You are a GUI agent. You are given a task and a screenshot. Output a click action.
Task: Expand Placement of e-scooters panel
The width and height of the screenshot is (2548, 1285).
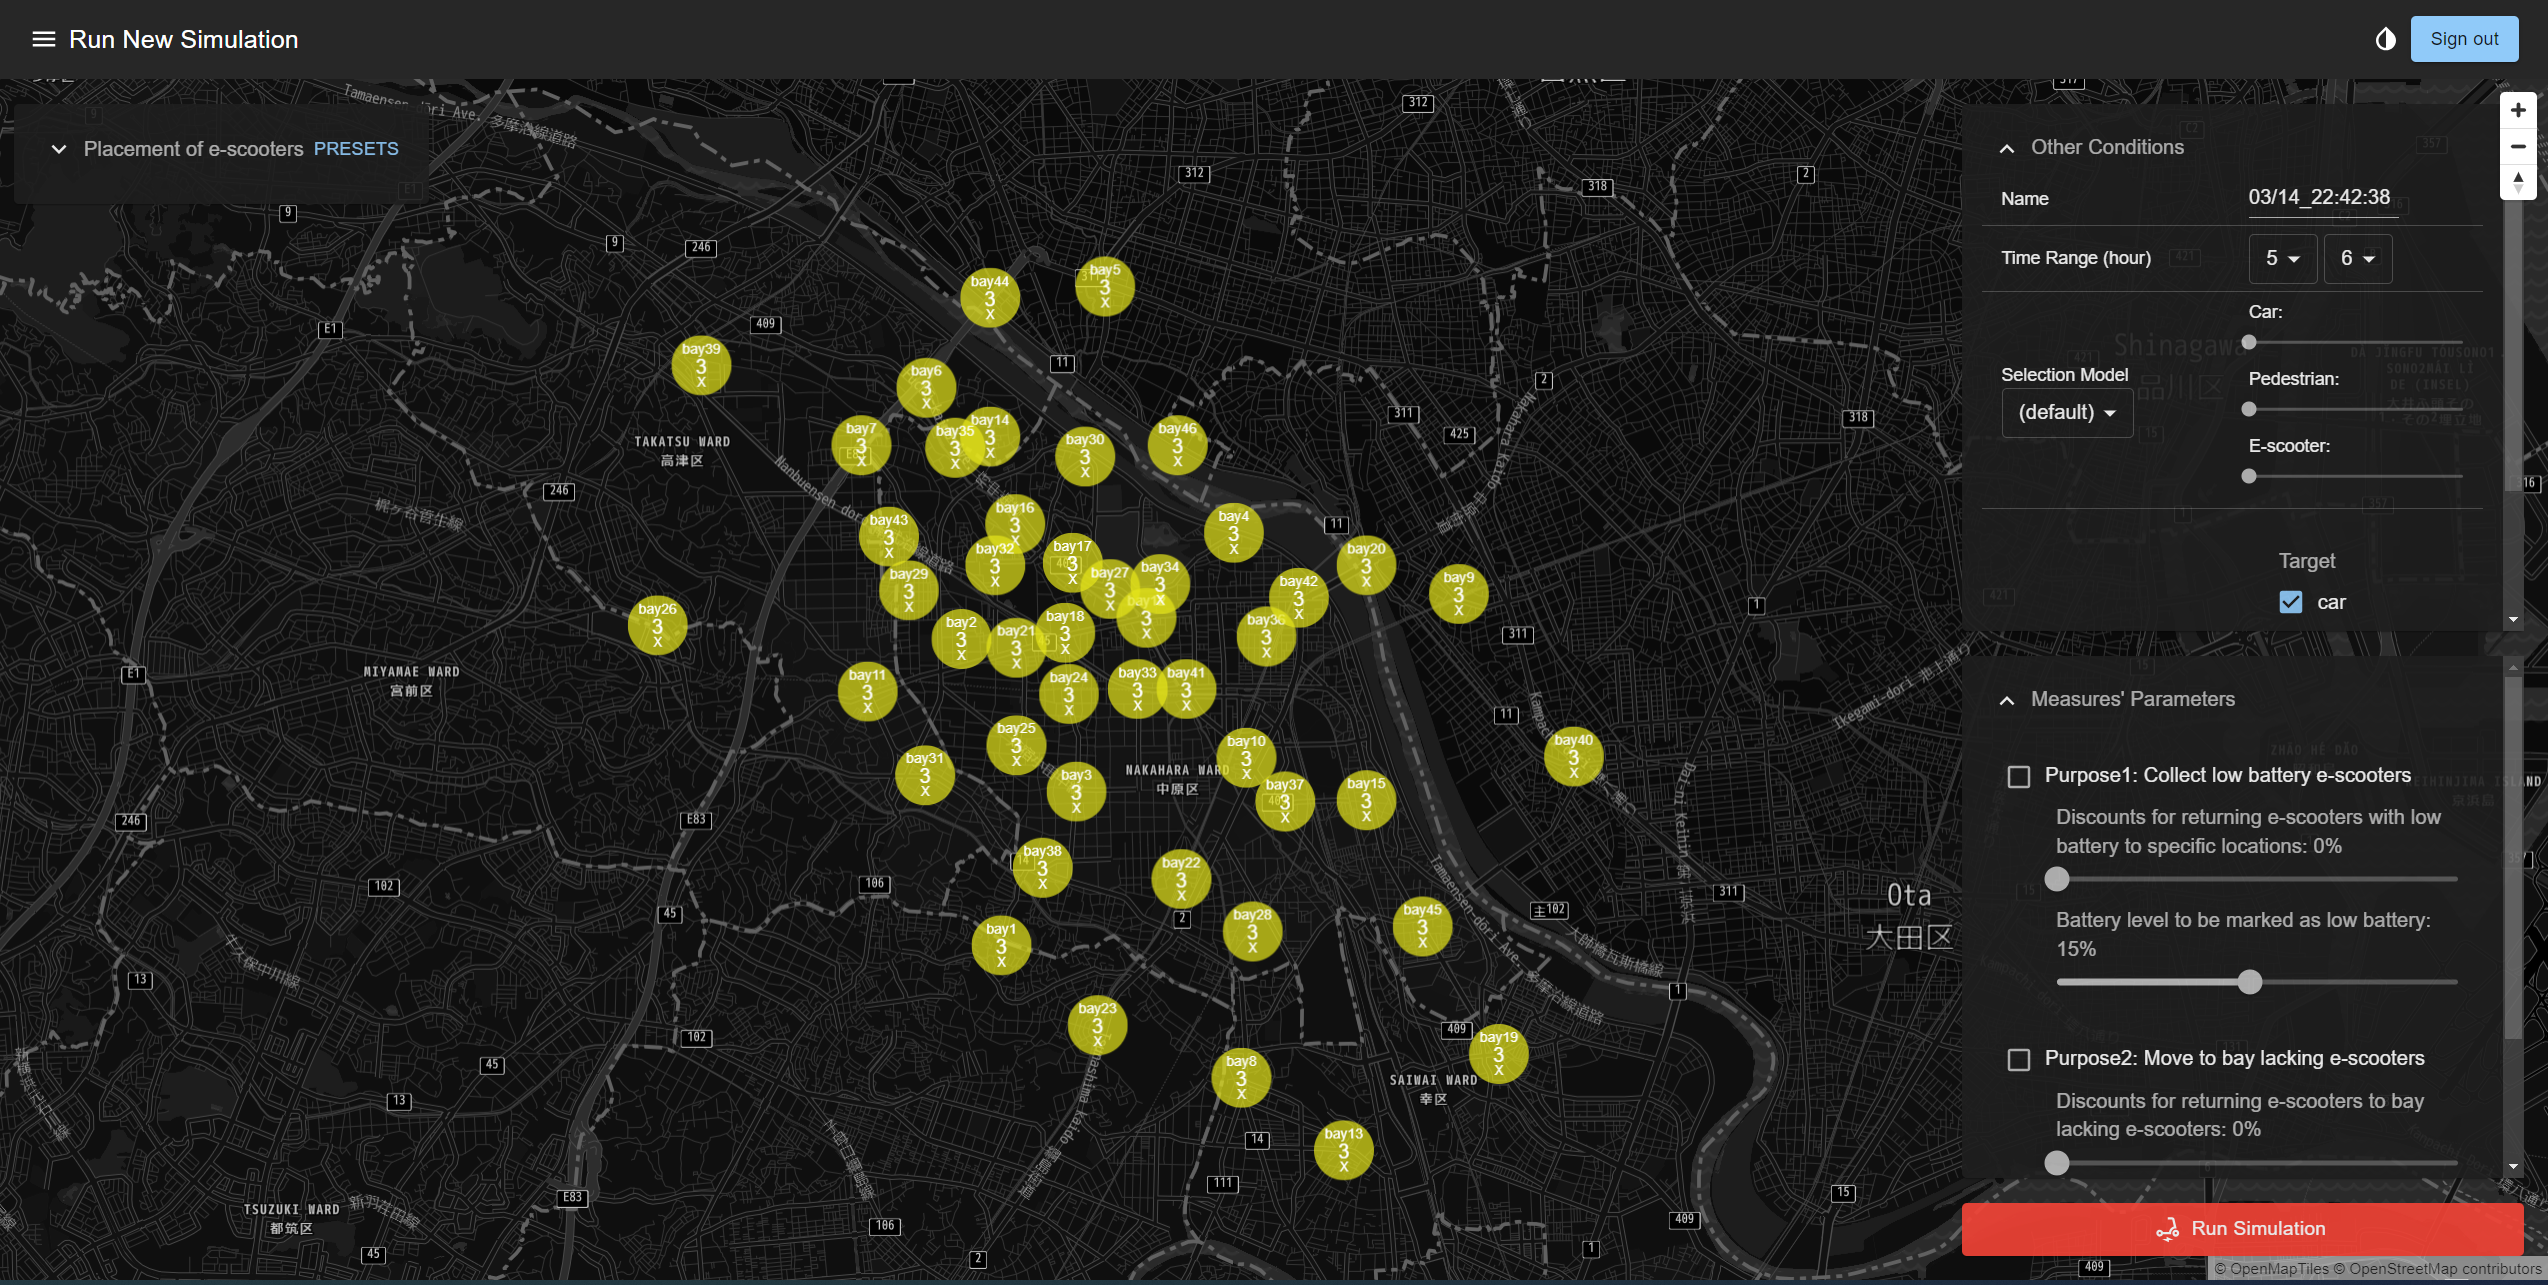pyautogui.click(x=59, y=149)
